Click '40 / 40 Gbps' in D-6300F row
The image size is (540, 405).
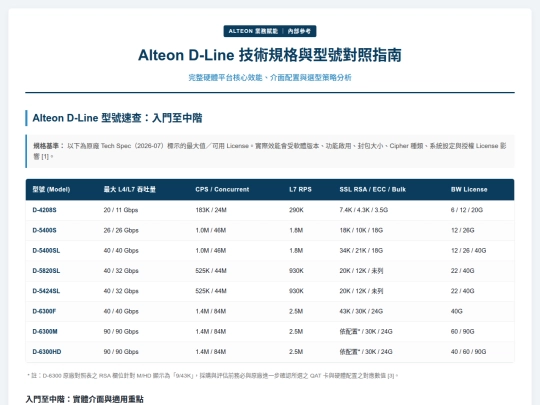pyautogui.click(x=121, y=311)
